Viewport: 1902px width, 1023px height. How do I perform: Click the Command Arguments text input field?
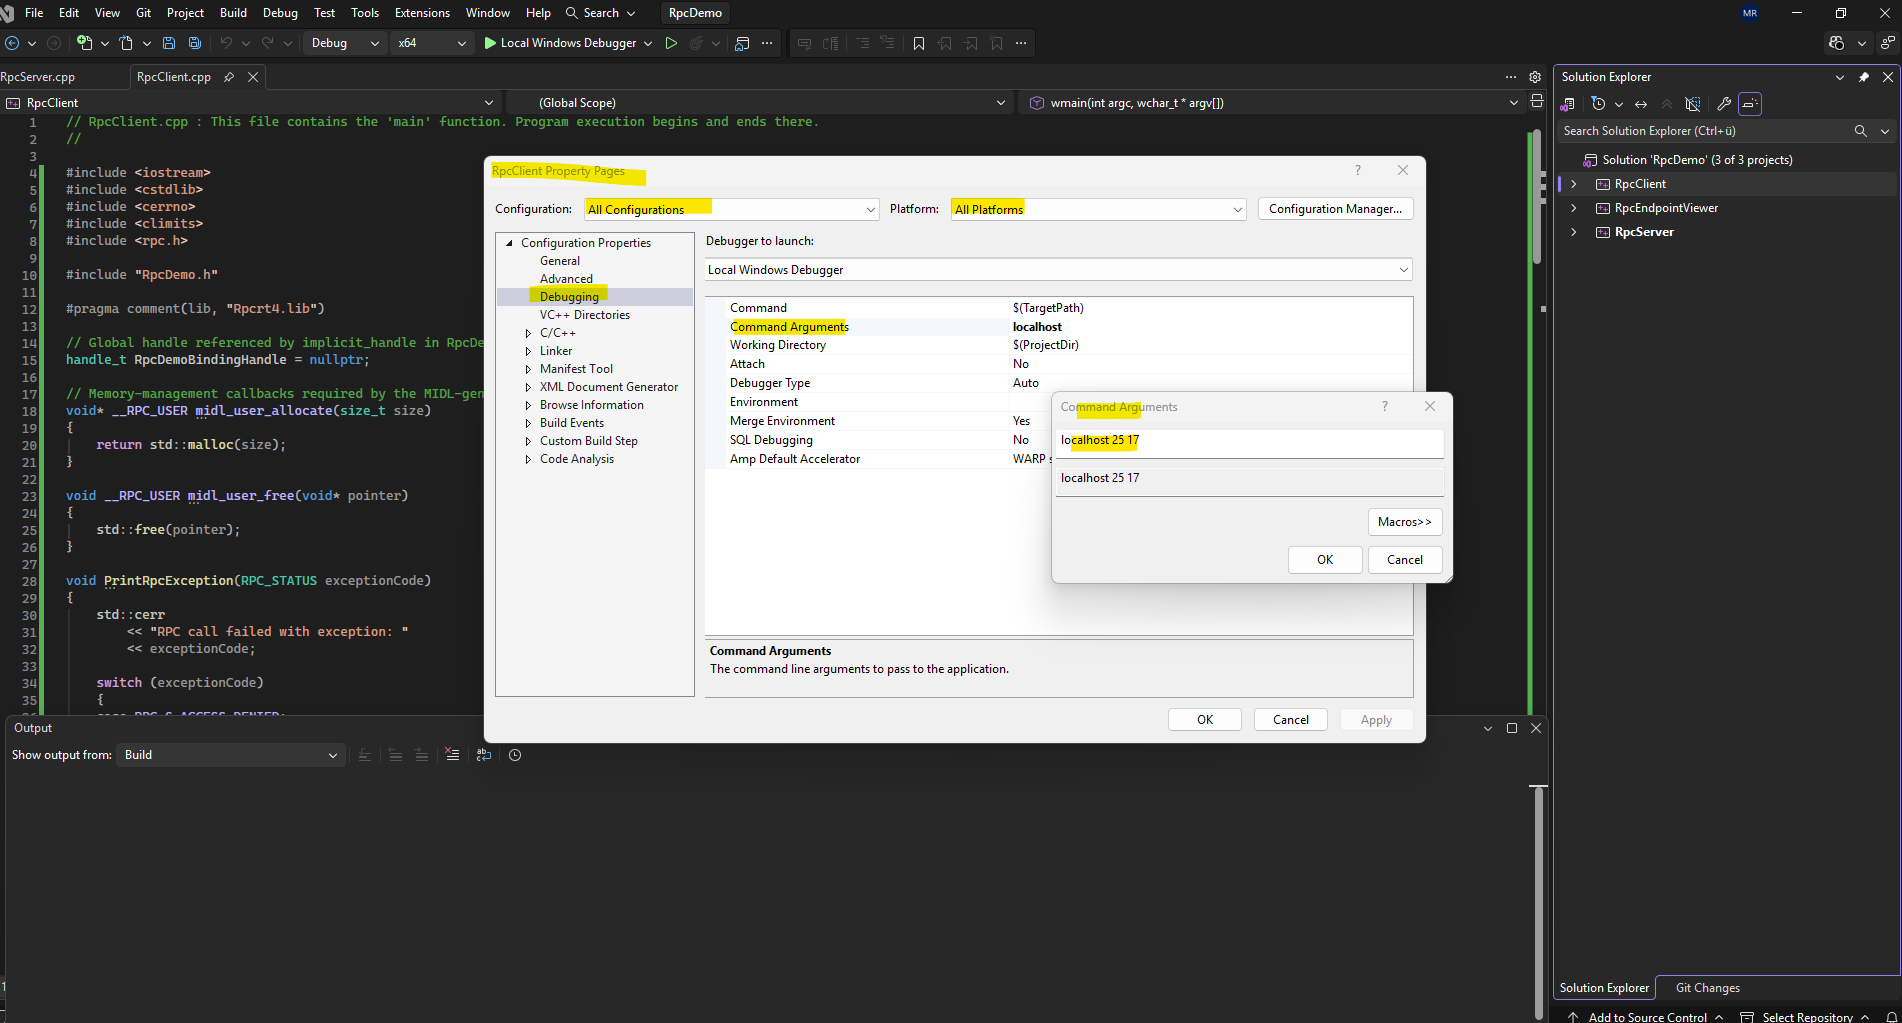(x=1250, y=441)
